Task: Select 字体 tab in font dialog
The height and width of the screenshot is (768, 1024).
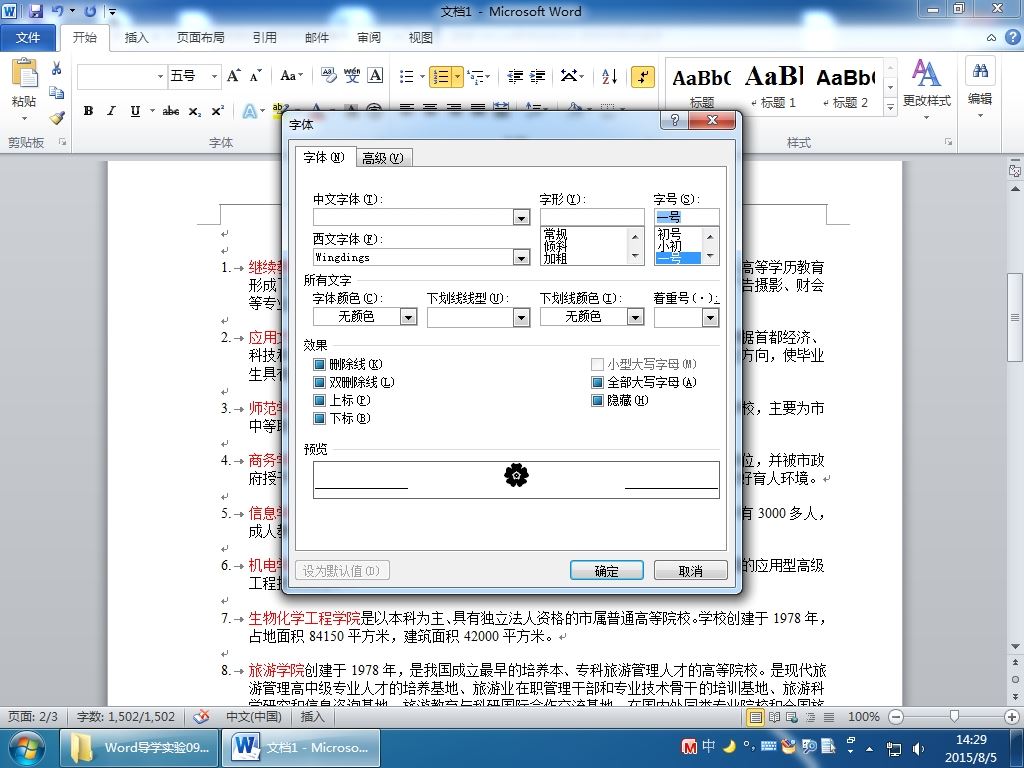Action: (x=324, y=157)
